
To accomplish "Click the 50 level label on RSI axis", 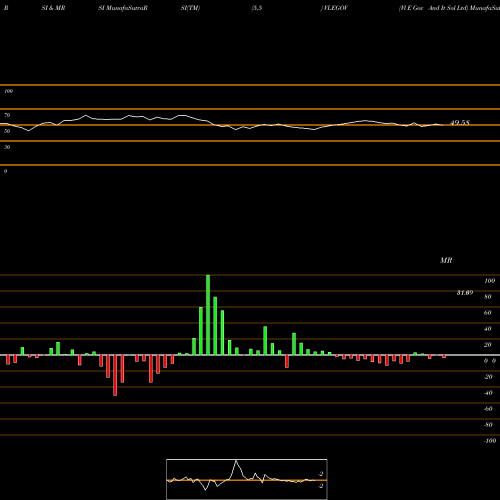I will click(7, 131).
